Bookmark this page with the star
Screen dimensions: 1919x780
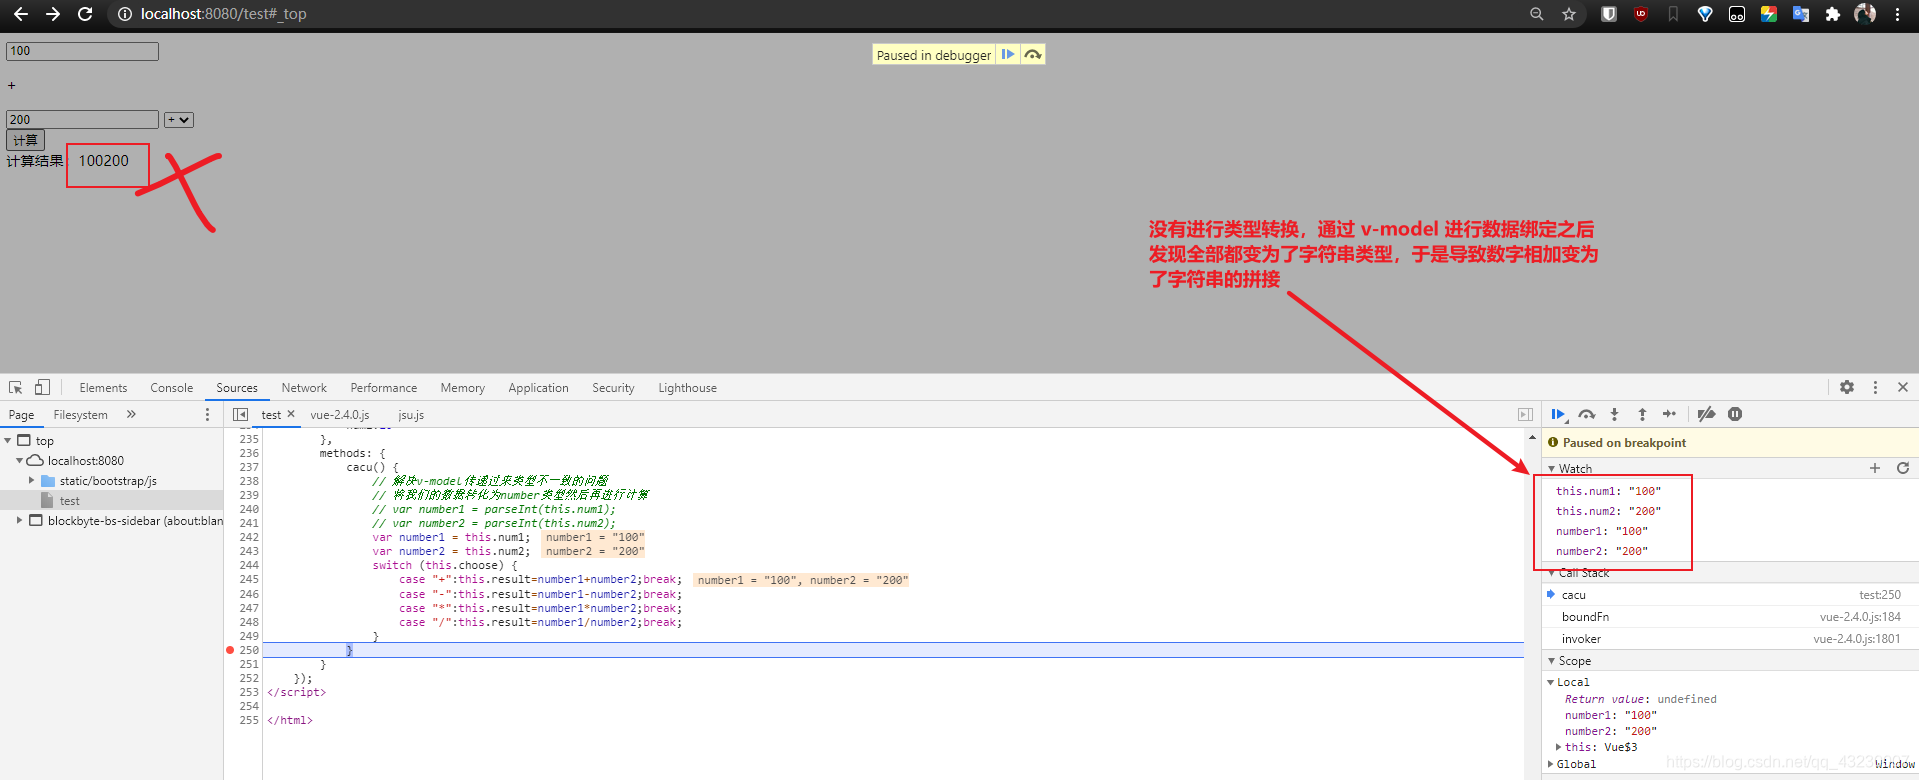1569,14
